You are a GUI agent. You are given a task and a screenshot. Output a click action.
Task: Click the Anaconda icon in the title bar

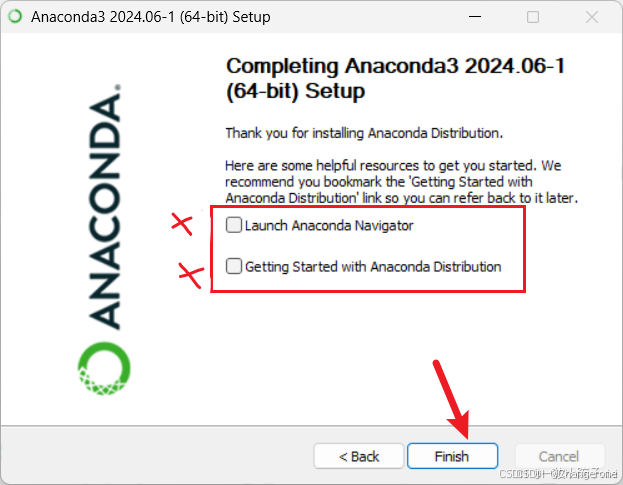click(x=15, y=17)
